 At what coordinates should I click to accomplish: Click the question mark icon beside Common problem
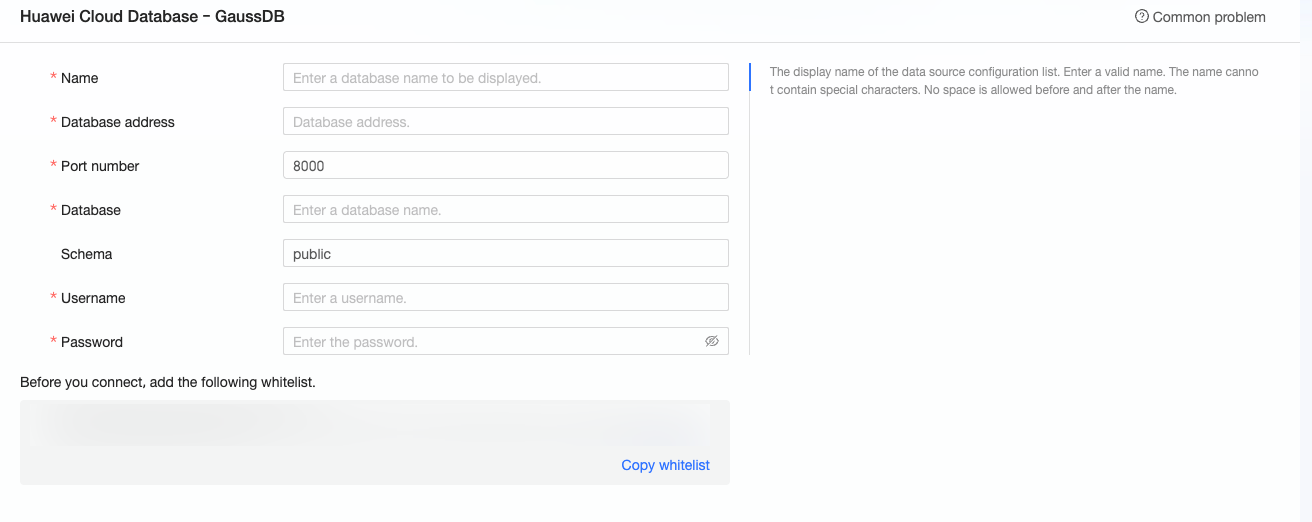click(x=1141, y=17)
